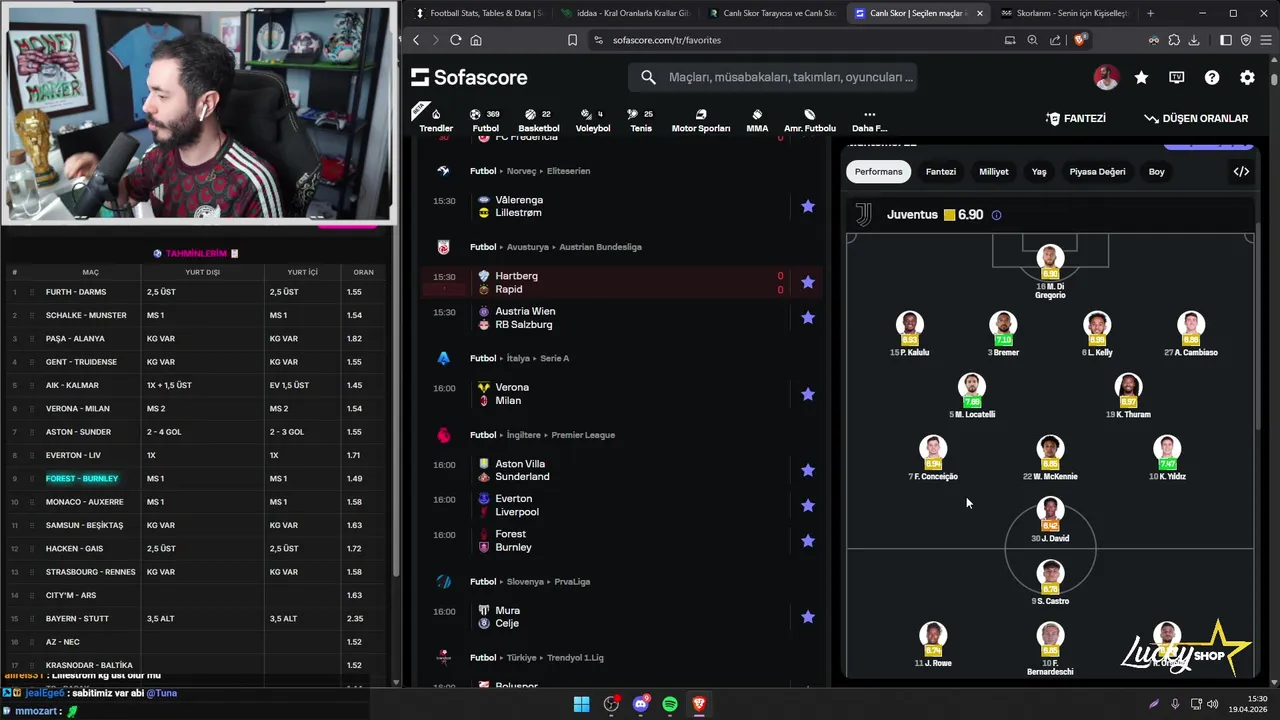The height and width of the screenshot is (720, 1280).
Task: Open Windows Start menu
Action: click(581, 704)
